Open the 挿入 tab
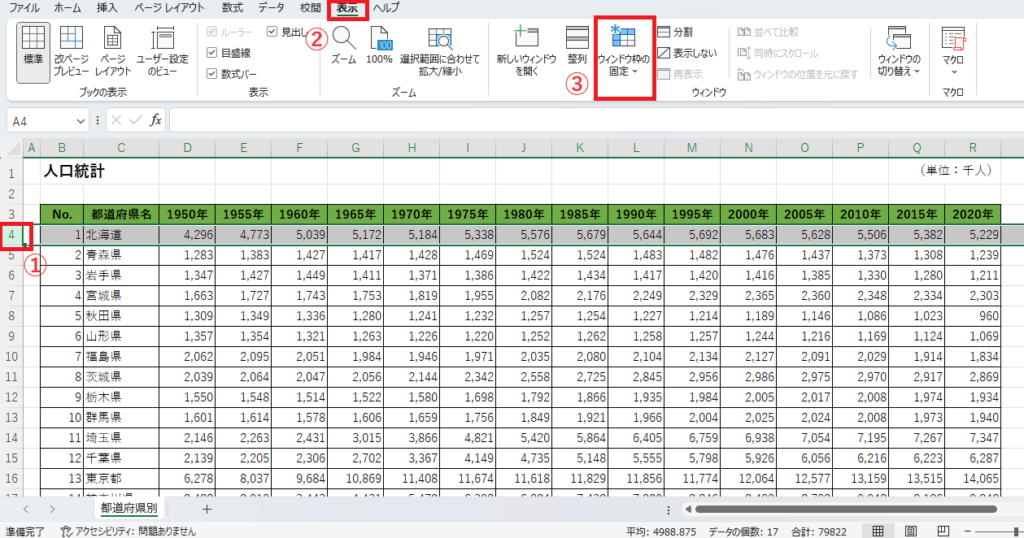The height and width of the screenshot is (538, 1024). [107, 8]
